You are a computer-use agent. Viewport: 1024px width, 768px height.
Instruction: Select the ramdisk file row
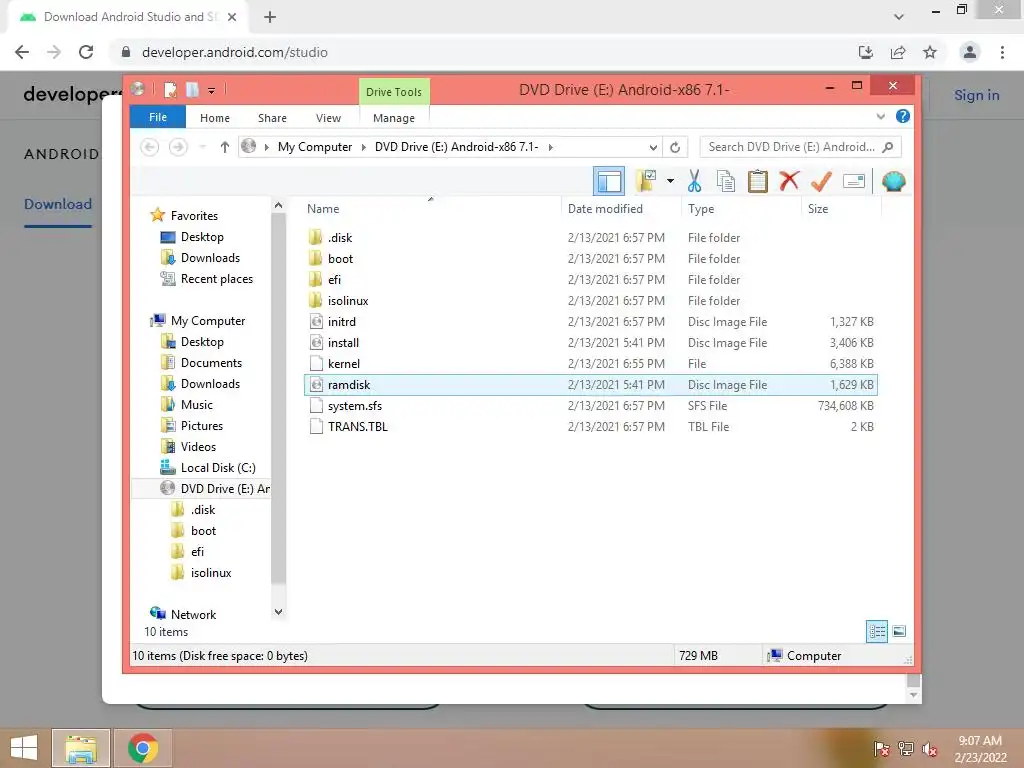pos(591,385)
